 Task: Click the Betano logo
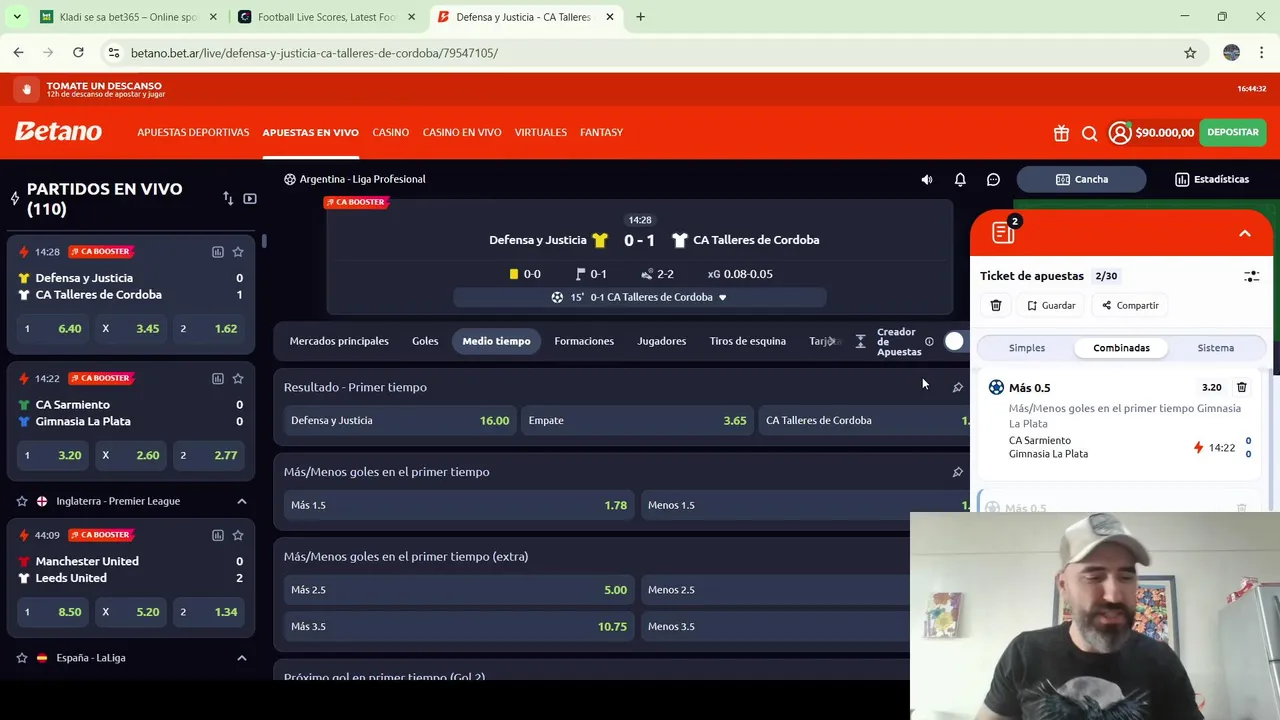[x=58, y=133]
